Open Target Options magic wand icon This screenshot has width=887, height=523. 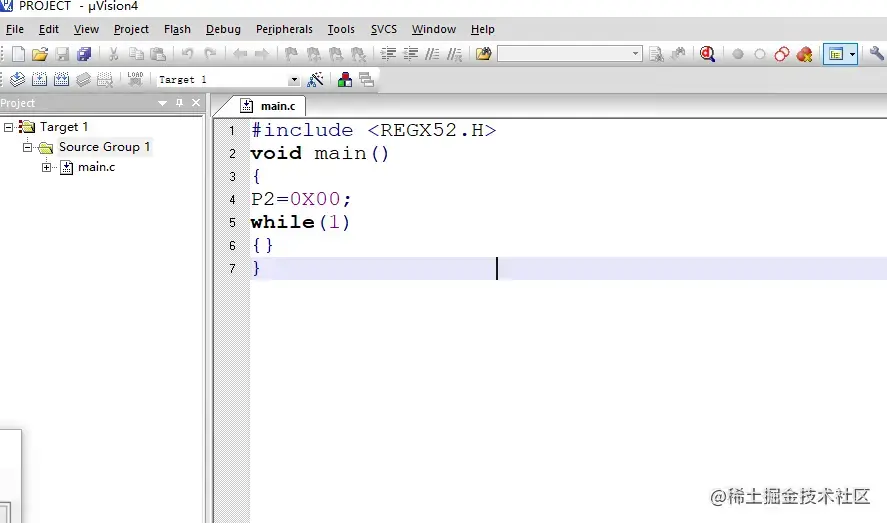tap(315, 79)
